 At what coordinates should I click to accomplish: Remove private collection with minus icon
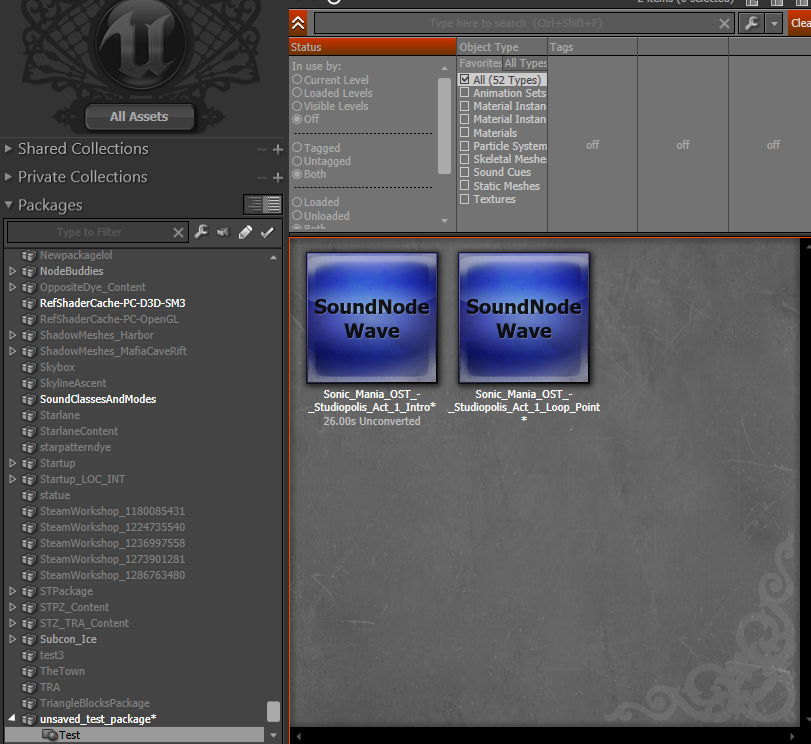(262, 177)
